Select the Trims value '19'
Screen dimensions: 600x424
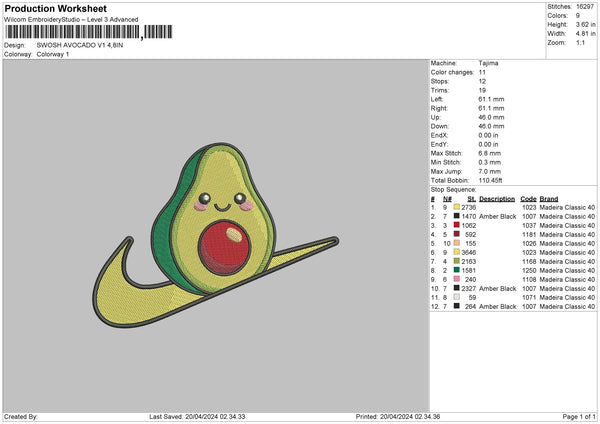coord(482,90)
